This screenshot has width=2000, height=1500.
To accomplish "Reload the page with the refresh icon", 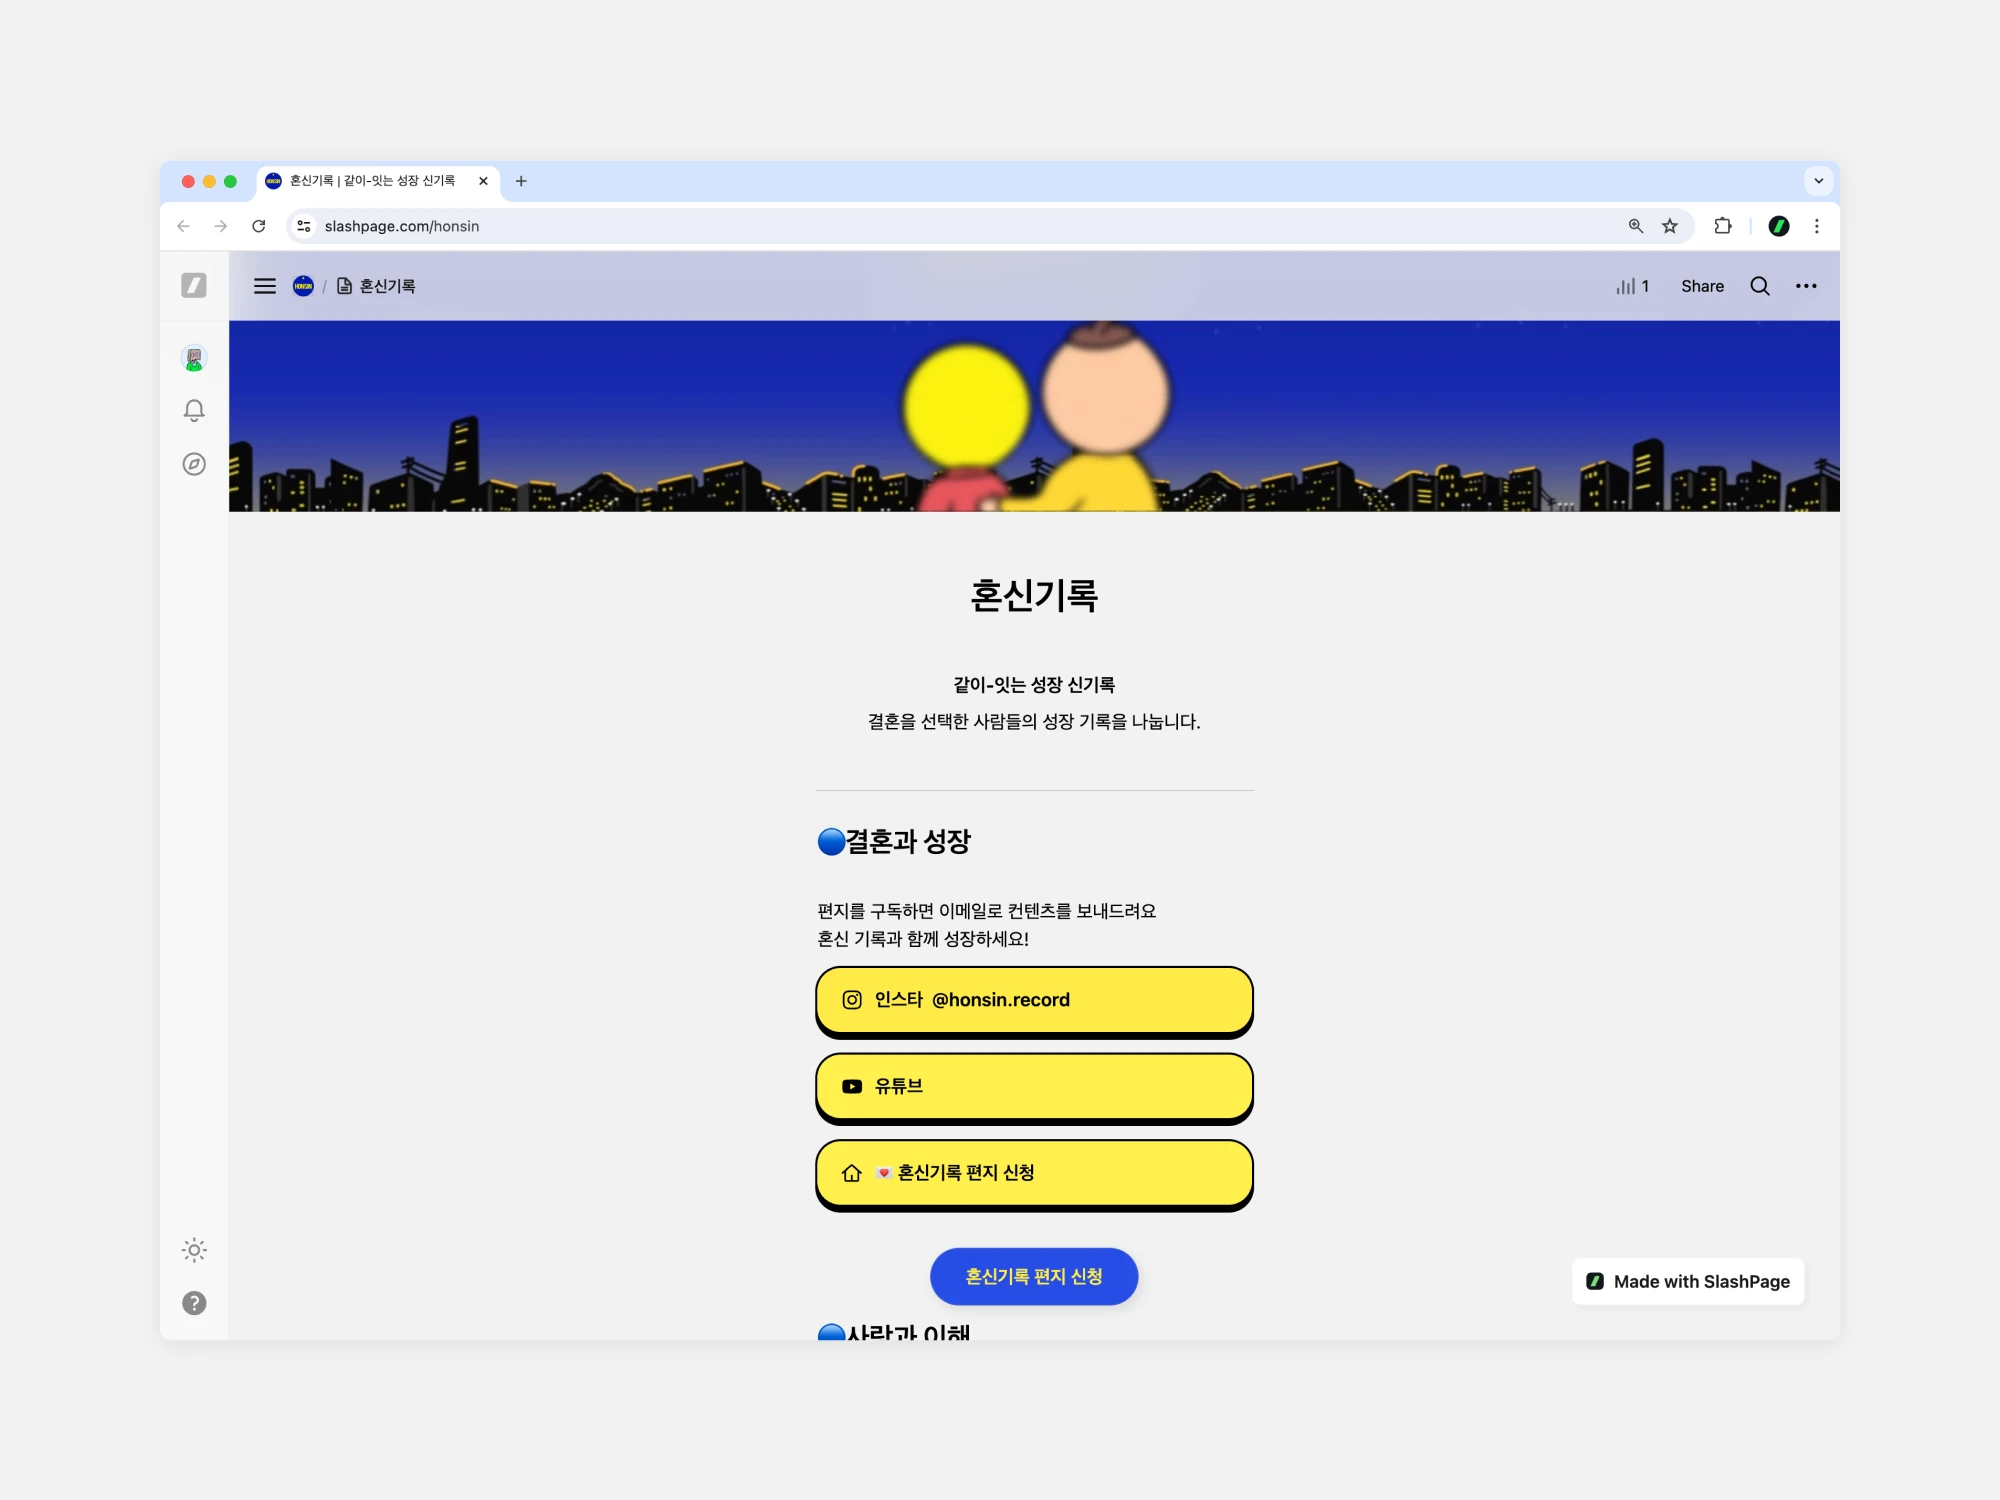I will pyautogui.click(x=259, y=226).
